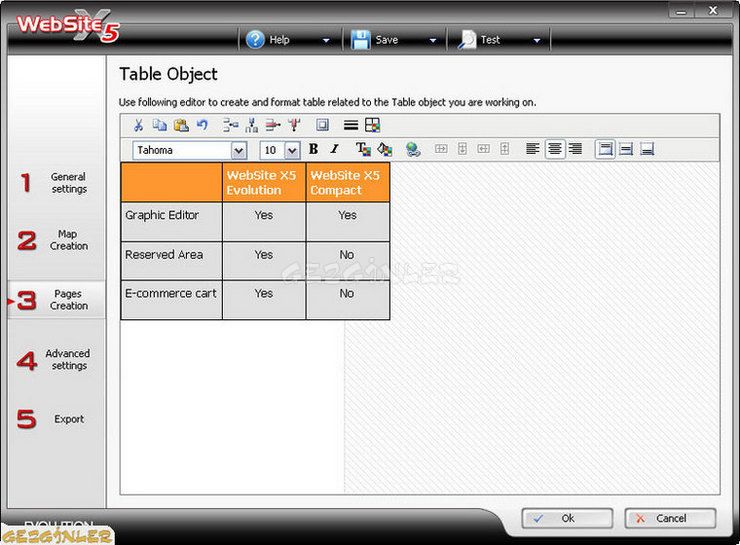This screenshot has height=545, width=740.
Task: Click the font size value field
Action: pos(272,151)
